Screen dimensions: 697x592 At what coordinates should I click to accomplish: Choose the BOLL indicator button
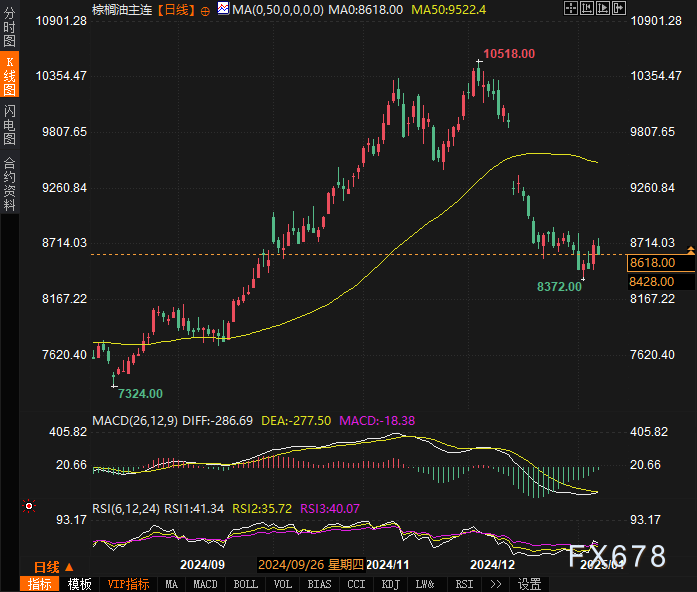tap(244, 584)
